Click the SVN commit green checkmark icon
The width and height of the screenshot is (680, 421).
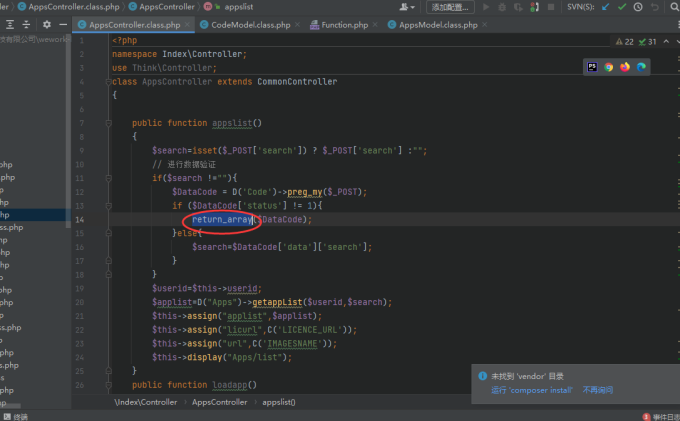(622, 7)
